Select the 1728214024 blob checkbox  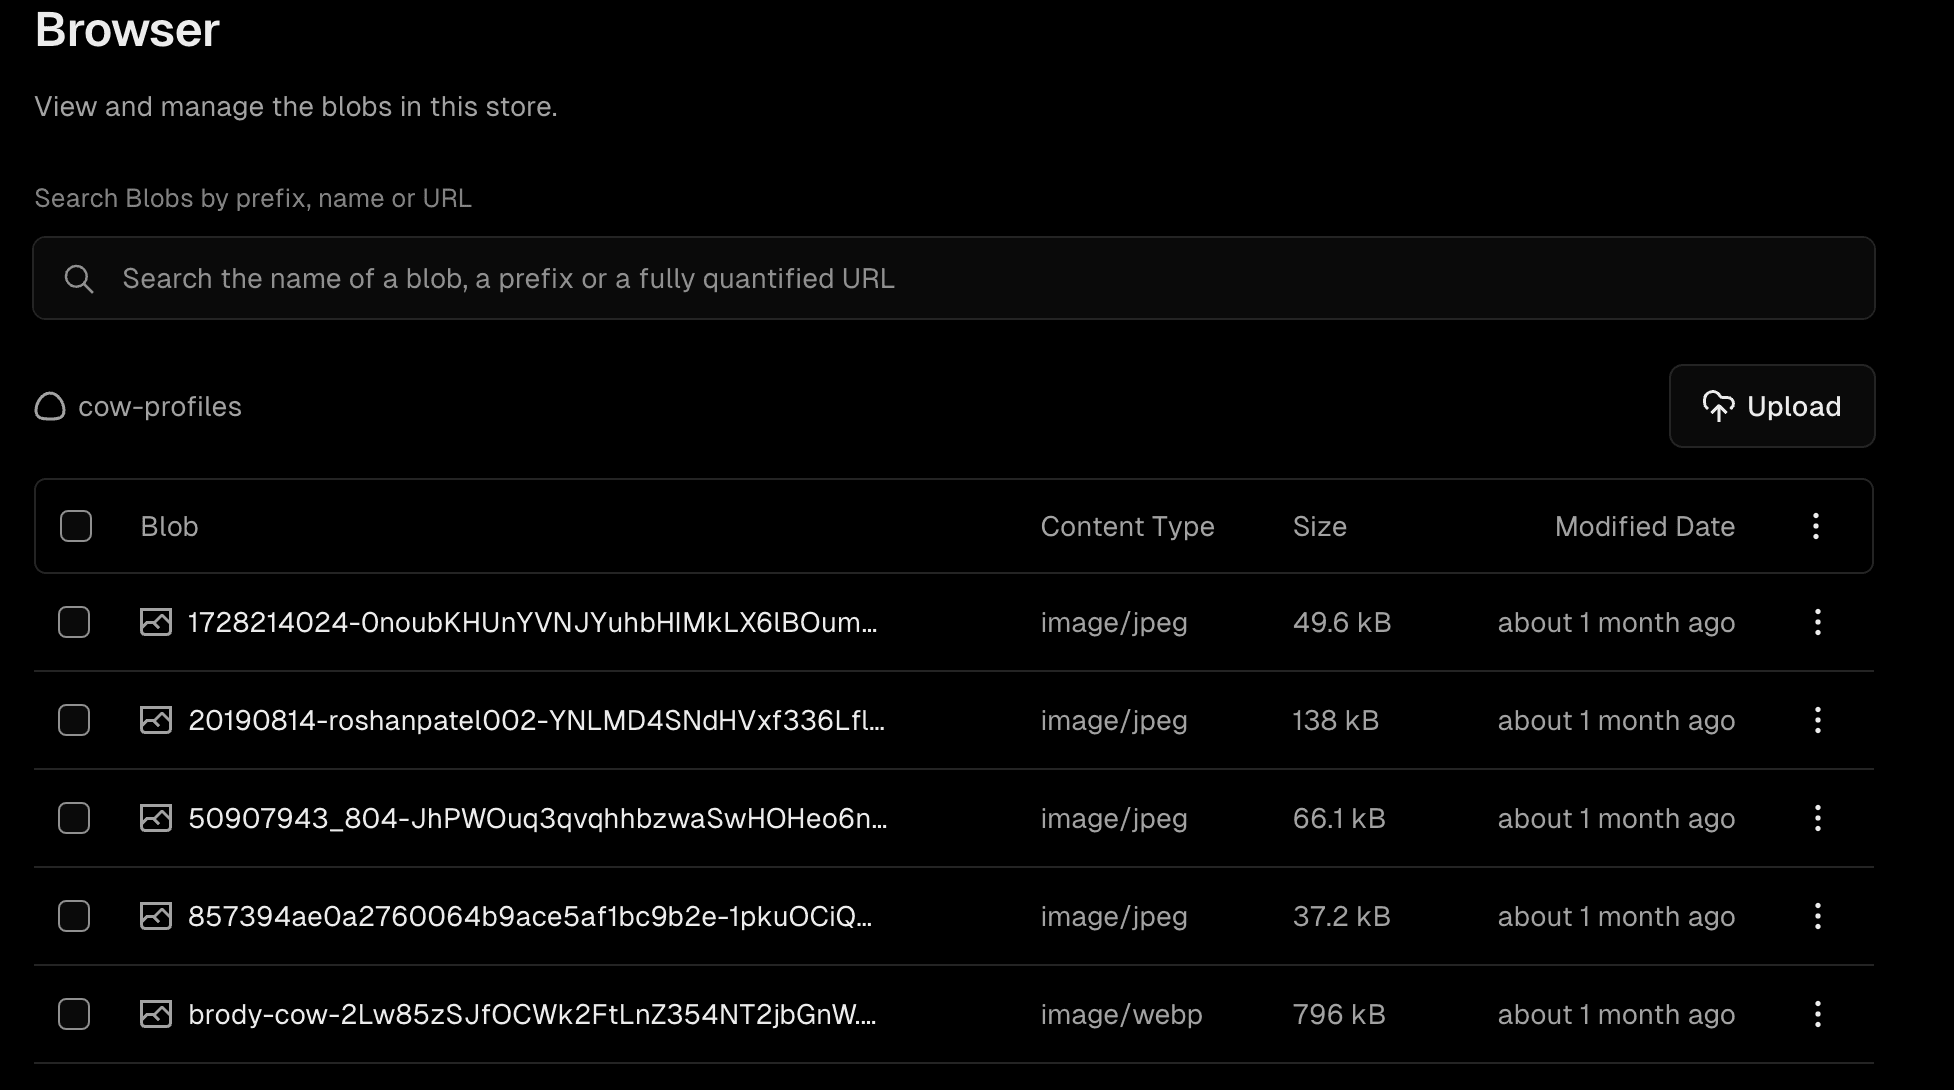74,623
